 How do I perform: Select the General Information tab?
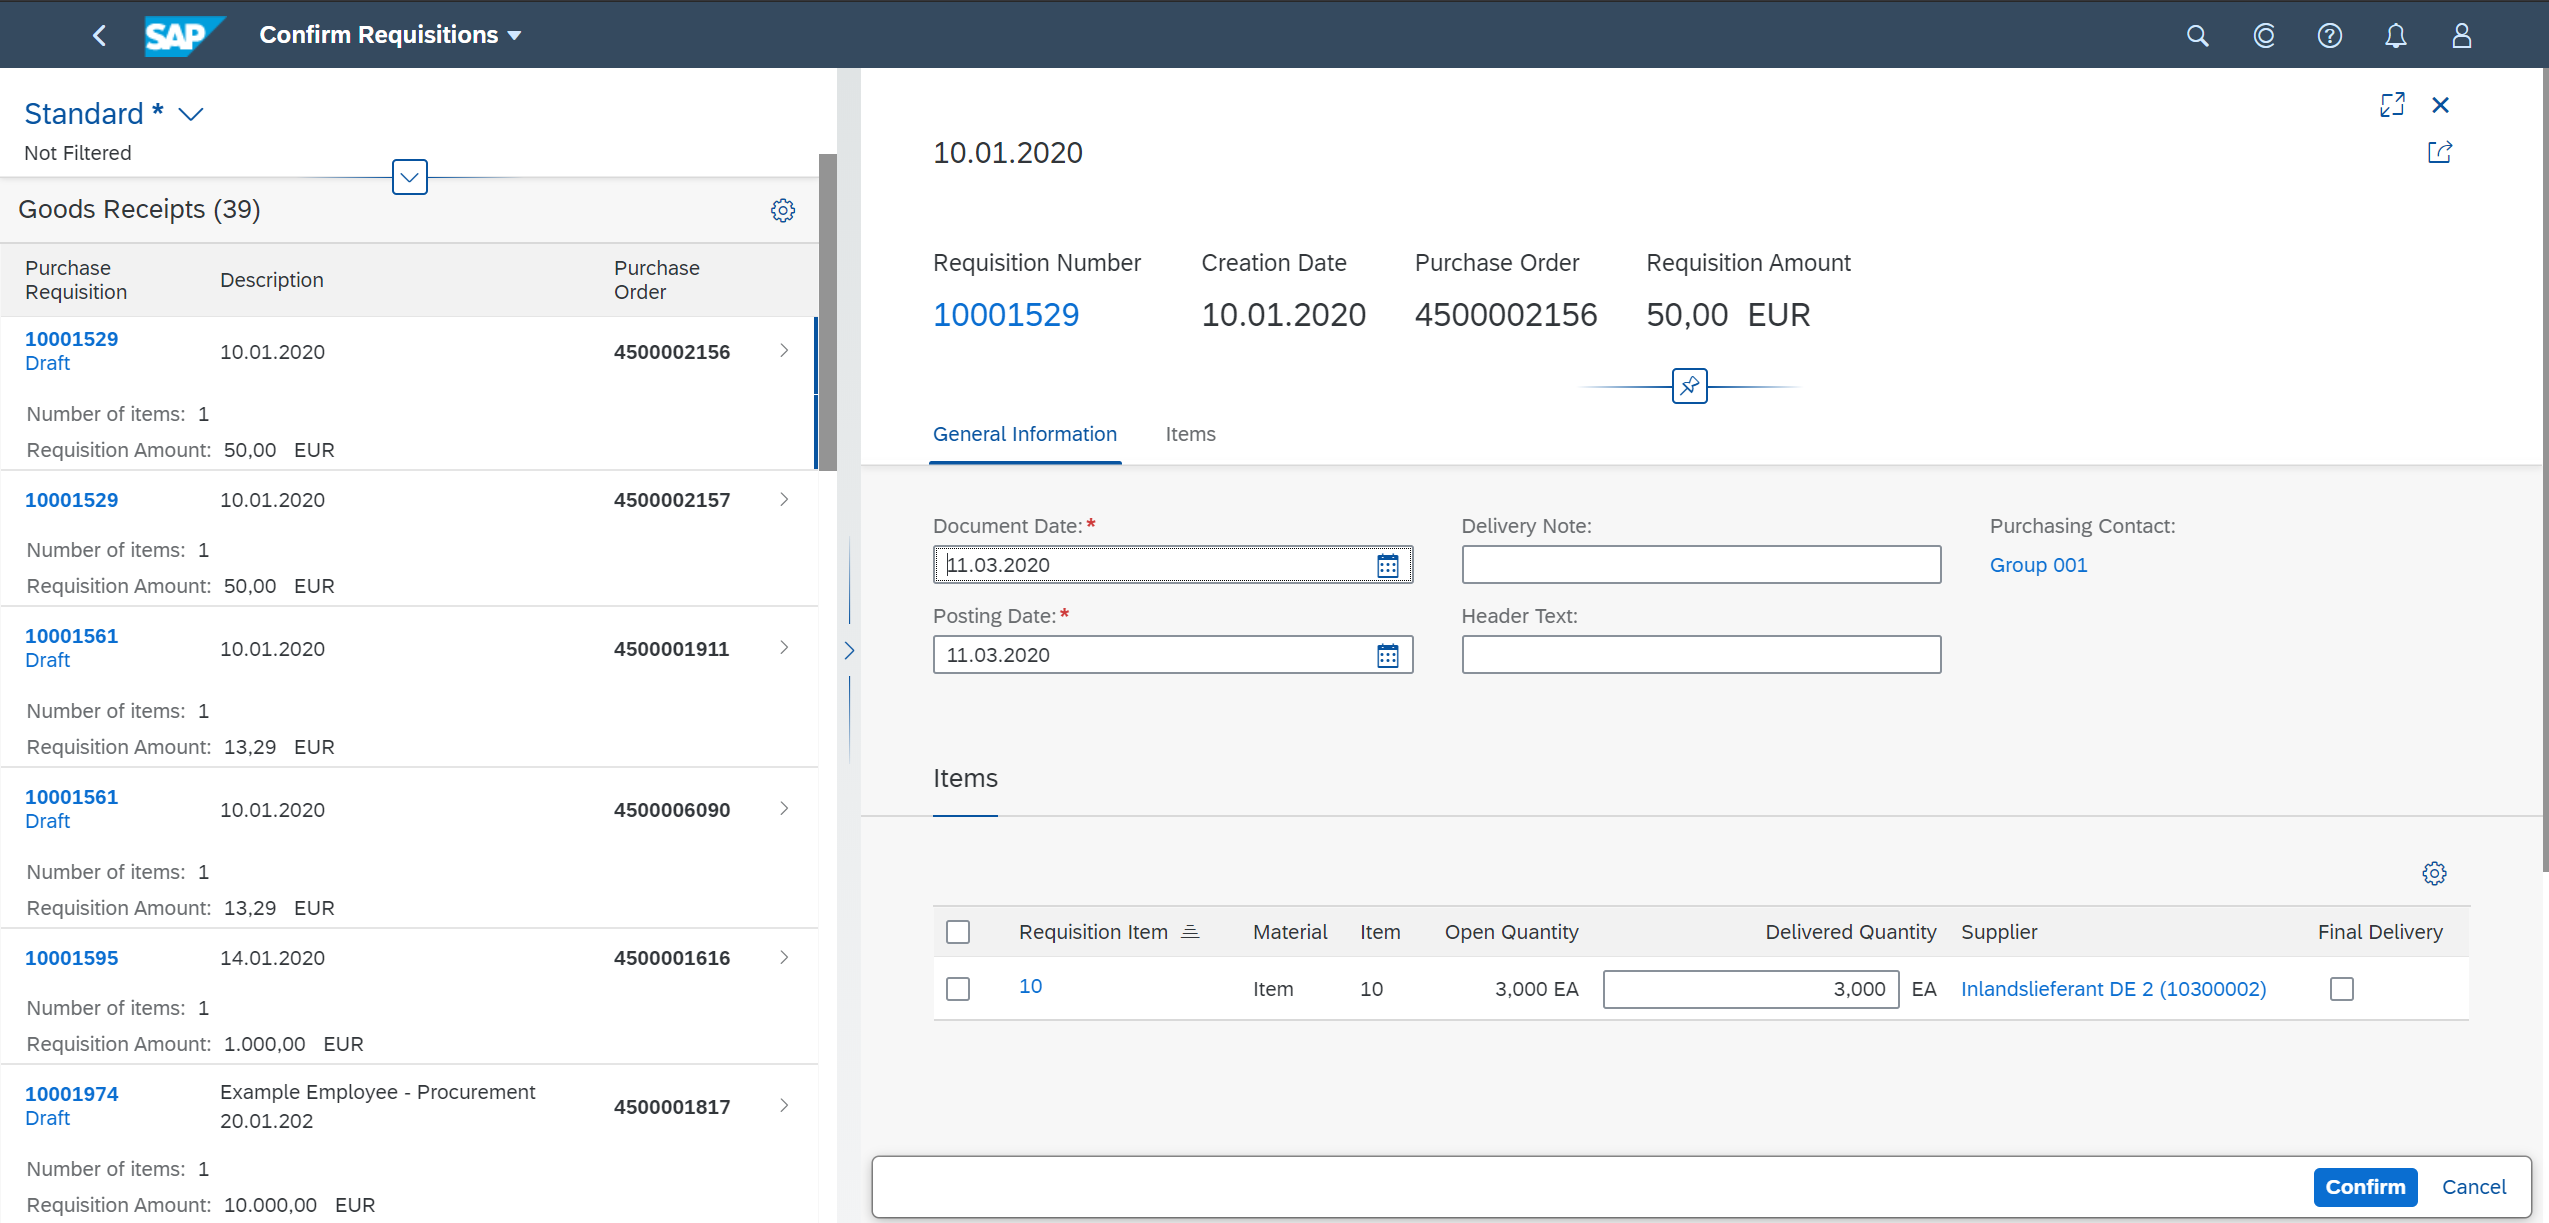1024,434
